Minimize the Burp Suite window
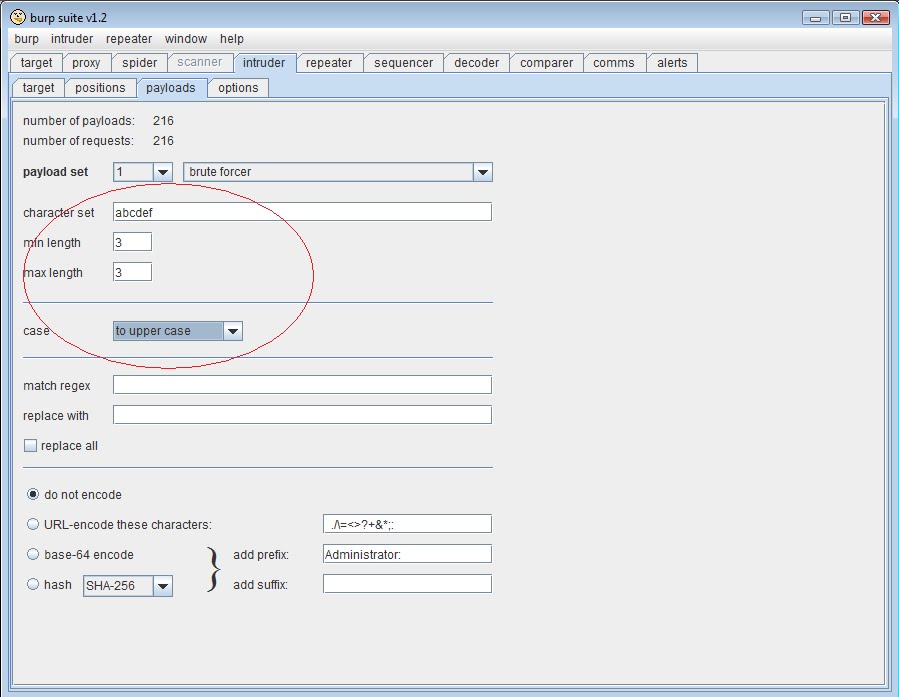 [816, 18]
